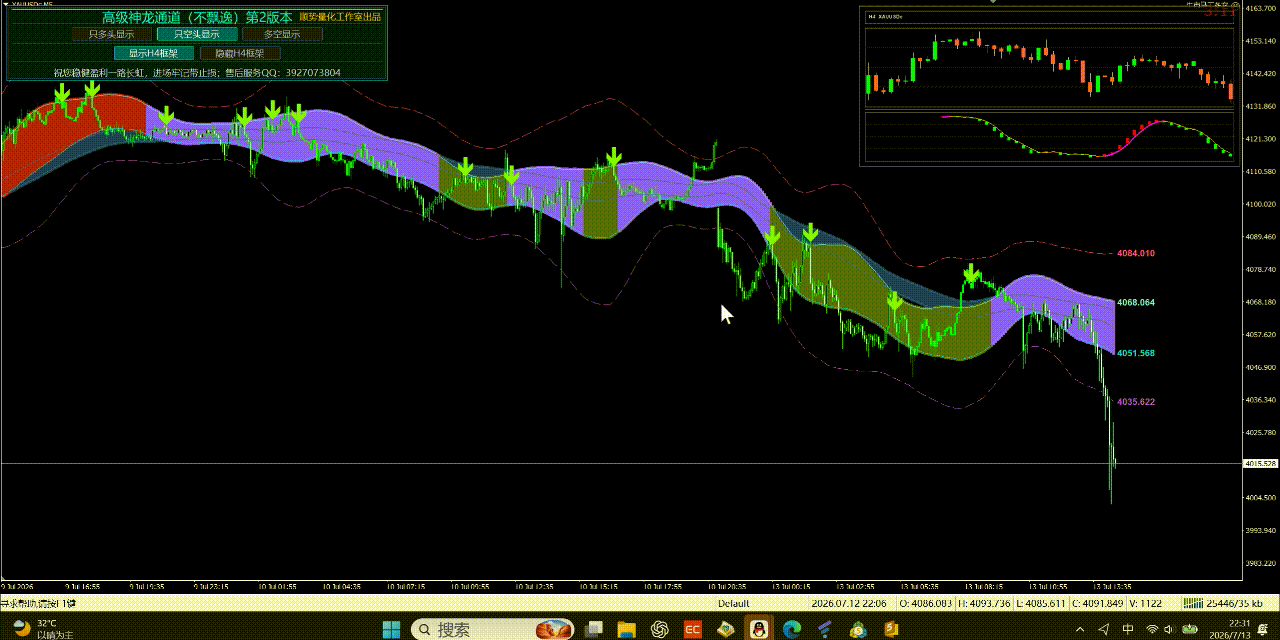Open the red EC app on taskbar

tap(692, 629)
